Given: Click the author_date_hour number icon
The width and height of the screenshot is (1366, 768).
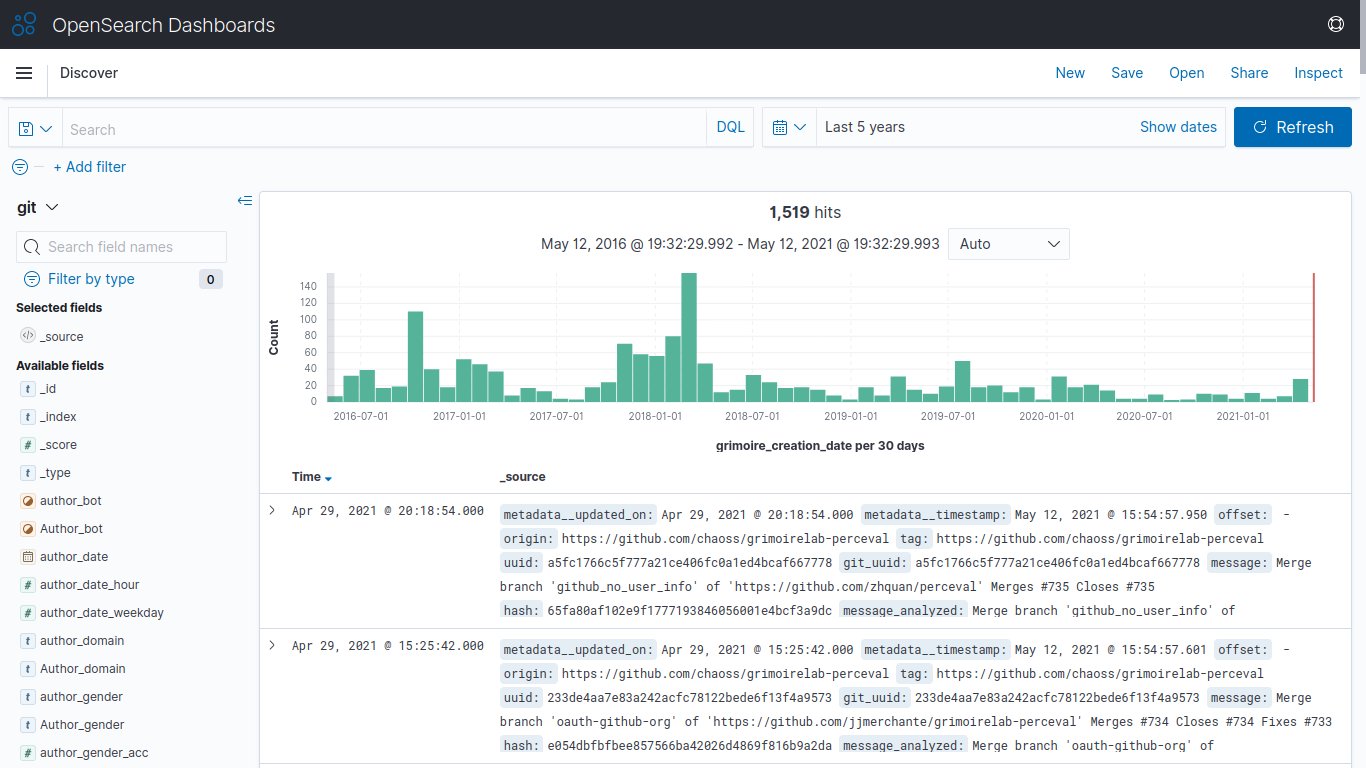Looking at the screenshot, I should [x=28, y=585].
